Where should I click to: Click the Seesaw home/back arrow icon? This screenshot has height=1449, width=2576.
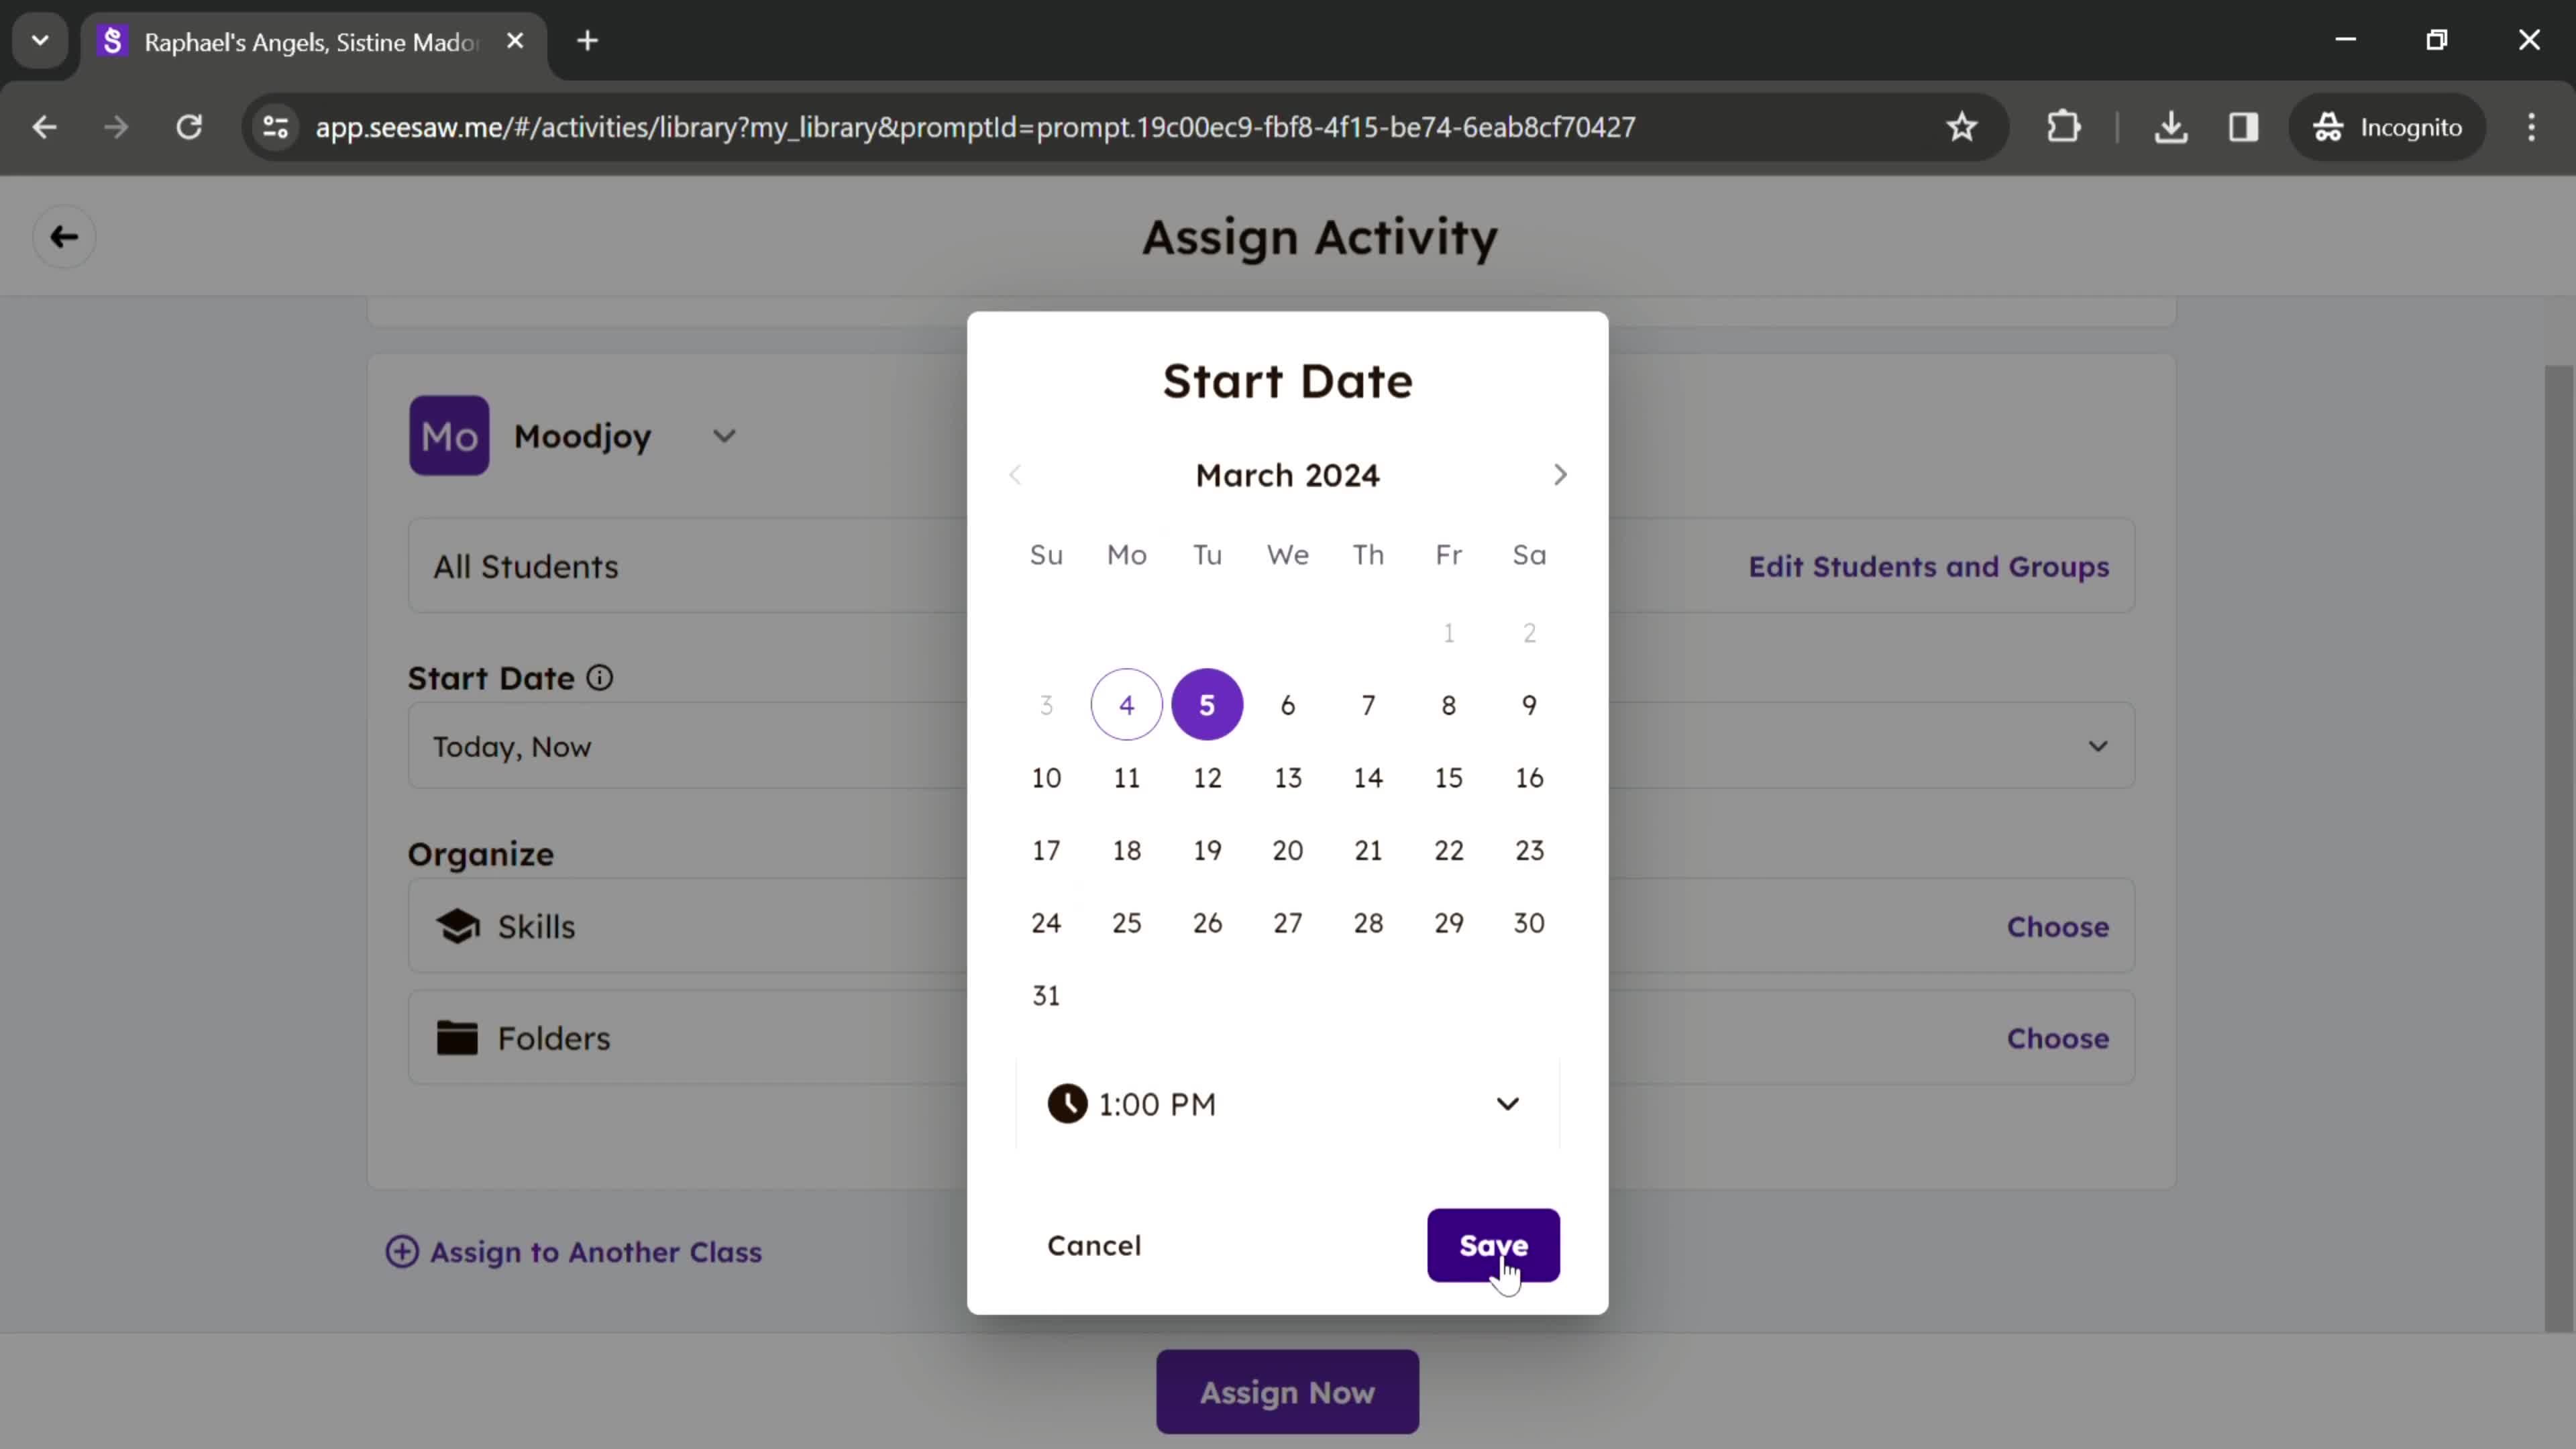[64, 235]
